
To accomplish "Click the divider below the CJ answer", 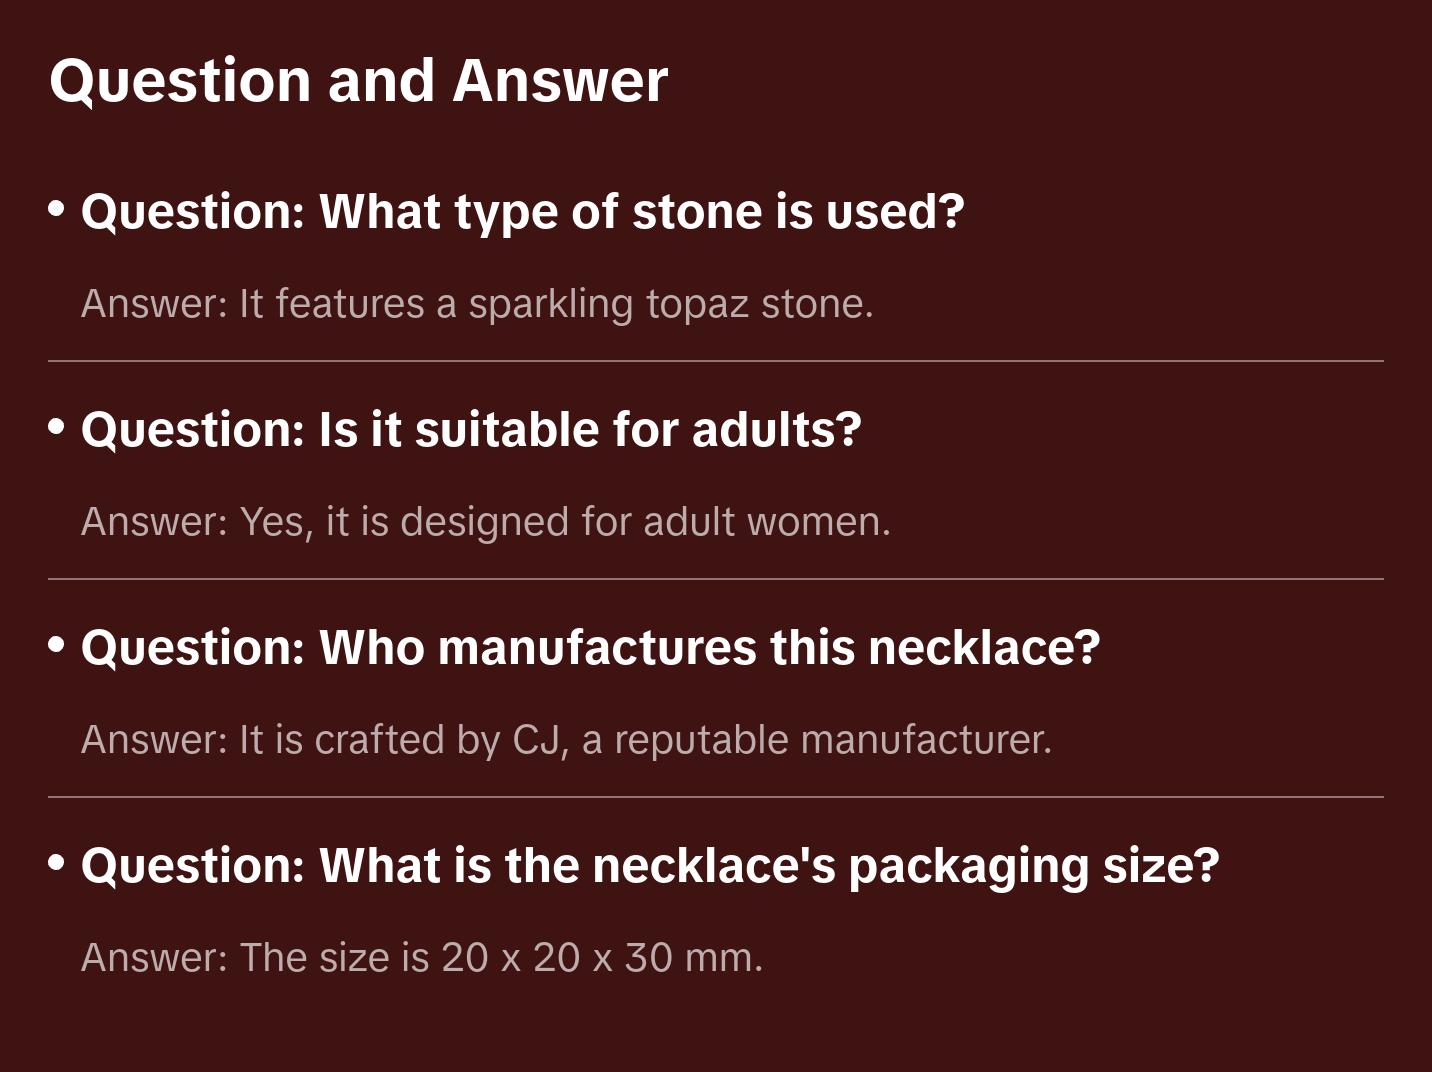I will coord(716,797).
